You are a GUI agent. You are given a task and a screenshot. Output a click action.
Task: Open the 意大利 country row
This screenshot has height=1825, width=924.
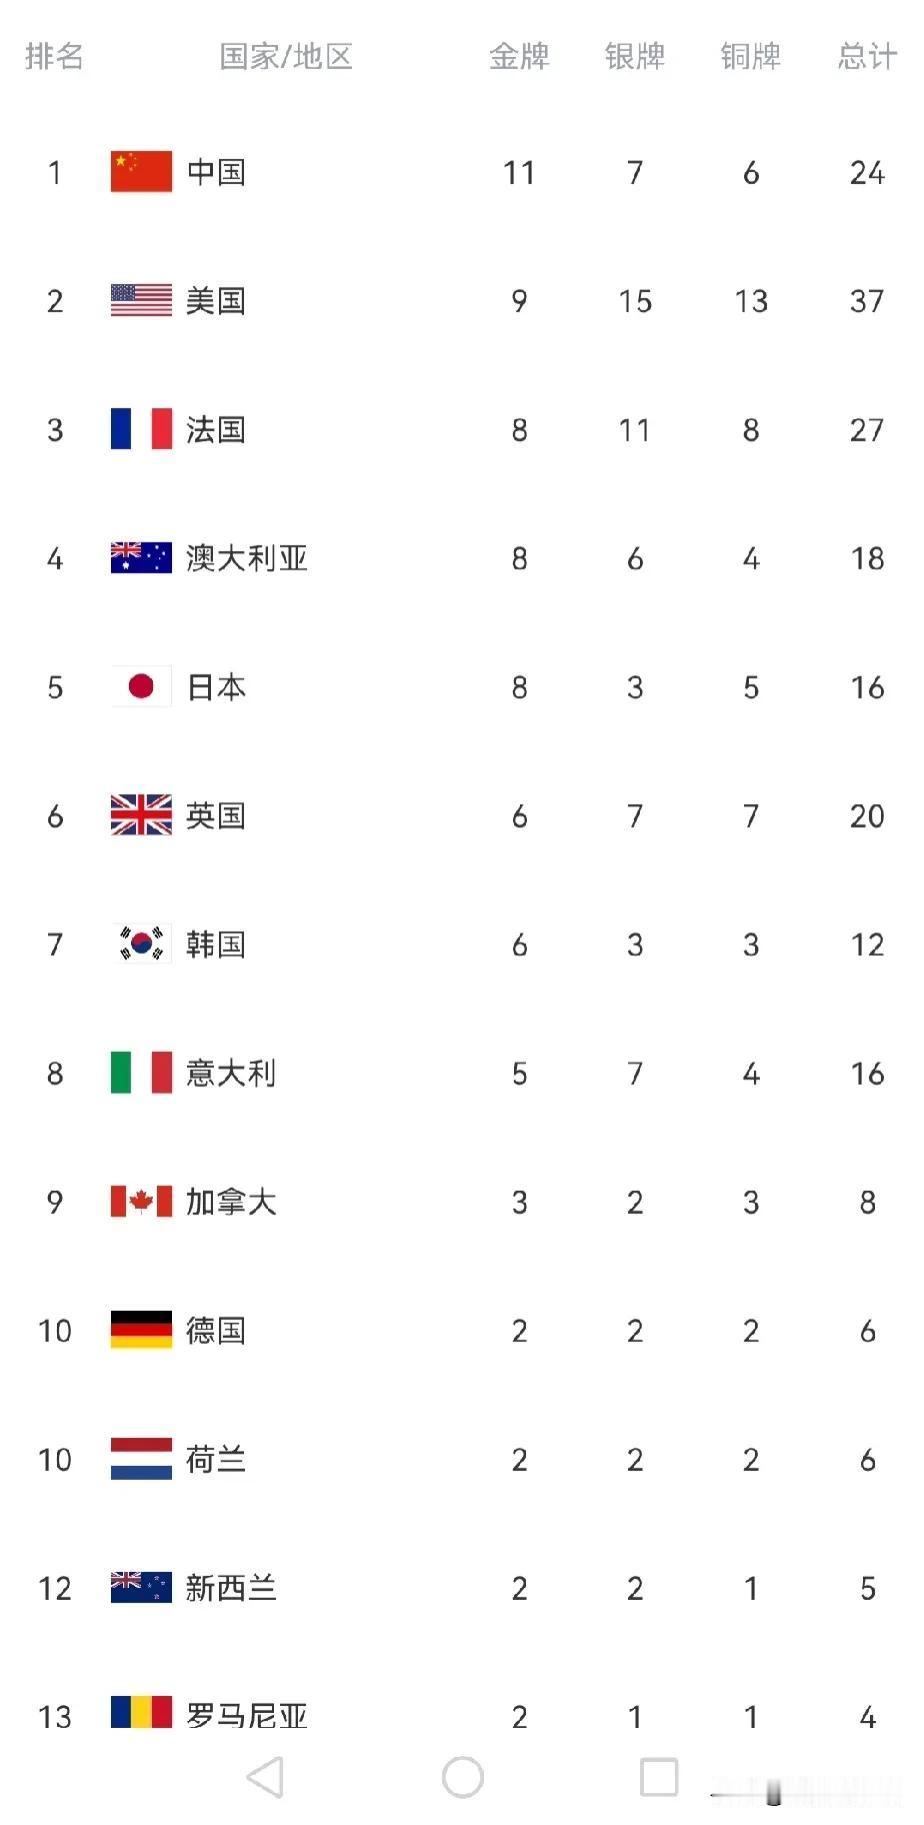click(462, 1073)
